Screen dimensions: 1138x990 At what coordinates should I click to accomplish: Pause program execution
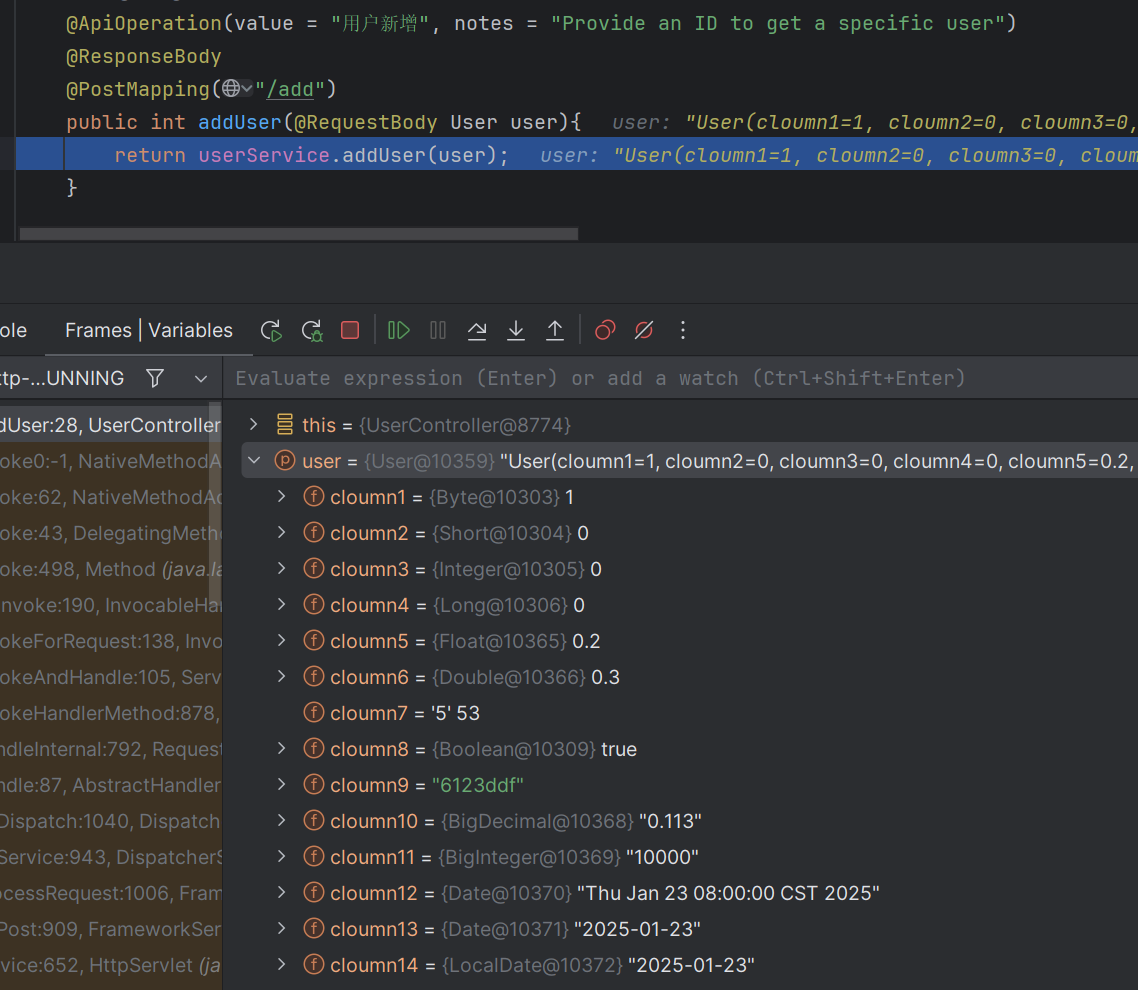[x=438, y=331]
